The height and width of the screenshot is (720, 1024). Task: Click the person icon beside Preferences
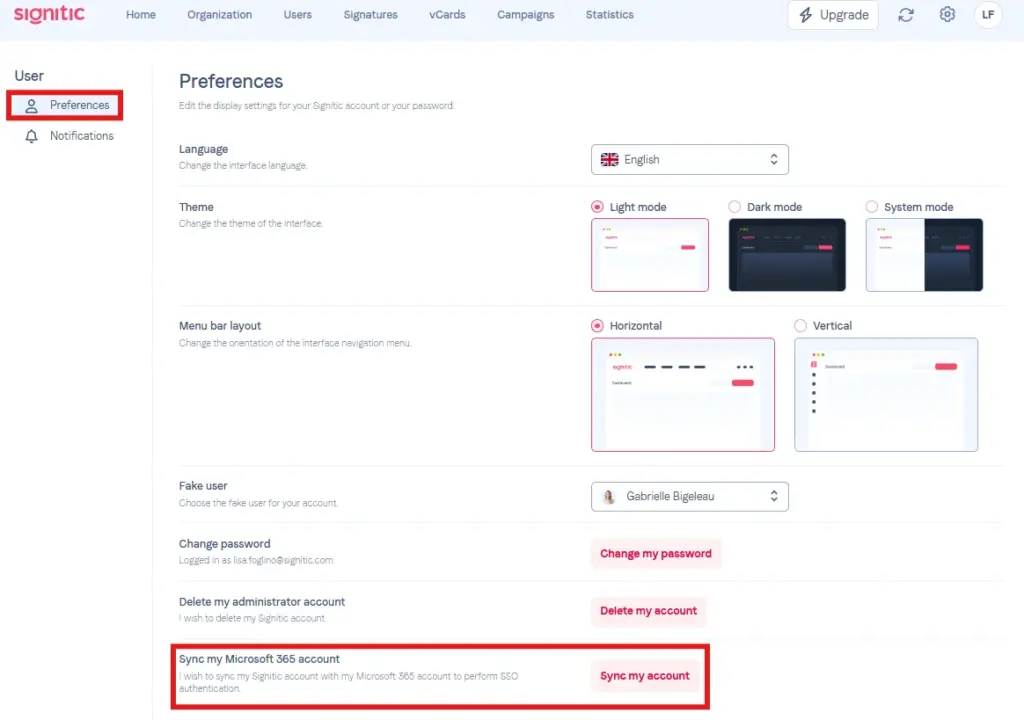pyautogui.click(x=31, y=105)
